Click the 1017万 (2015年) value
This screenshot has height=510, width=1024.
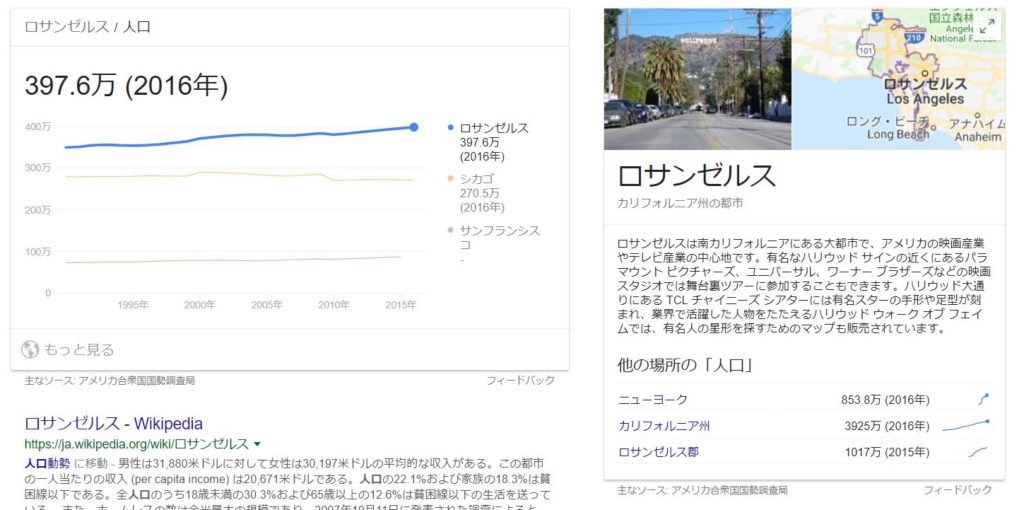tap(887, 452)
